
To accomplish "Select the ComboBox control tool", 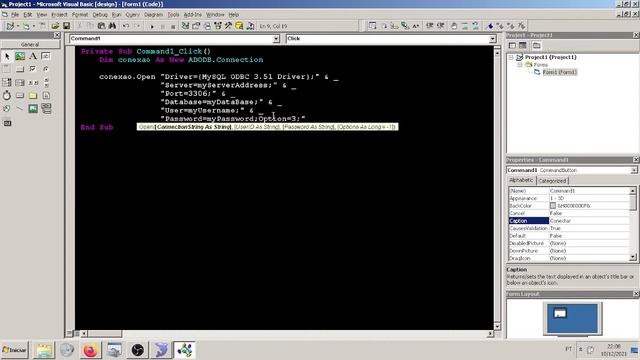I will click(7, 82).
